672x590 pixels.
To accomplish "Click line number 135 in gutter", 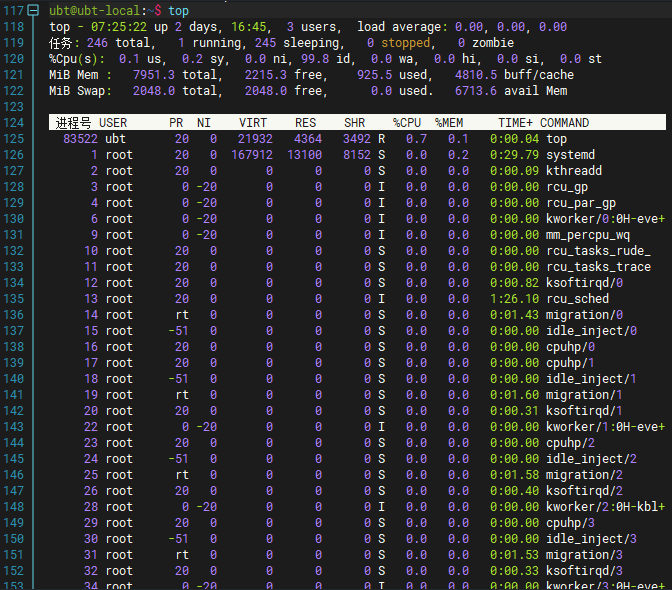I will (14, 299).
